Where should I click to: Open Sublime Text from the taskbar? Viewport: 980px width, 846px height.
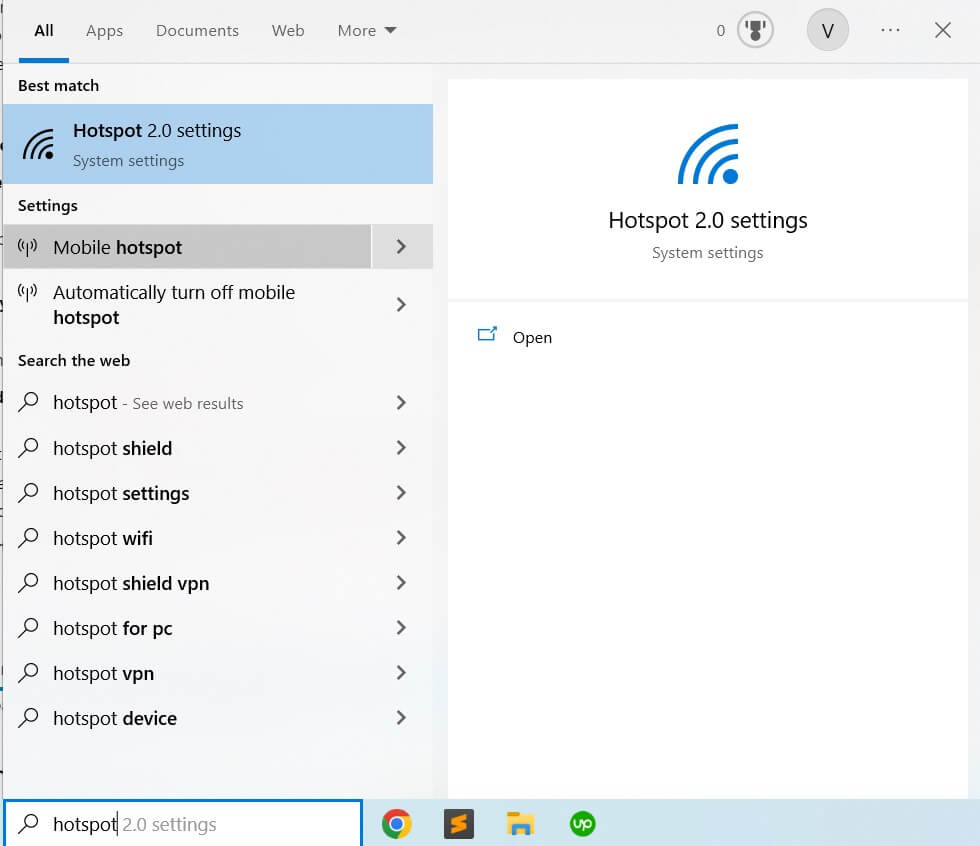[x=459, y=824]
